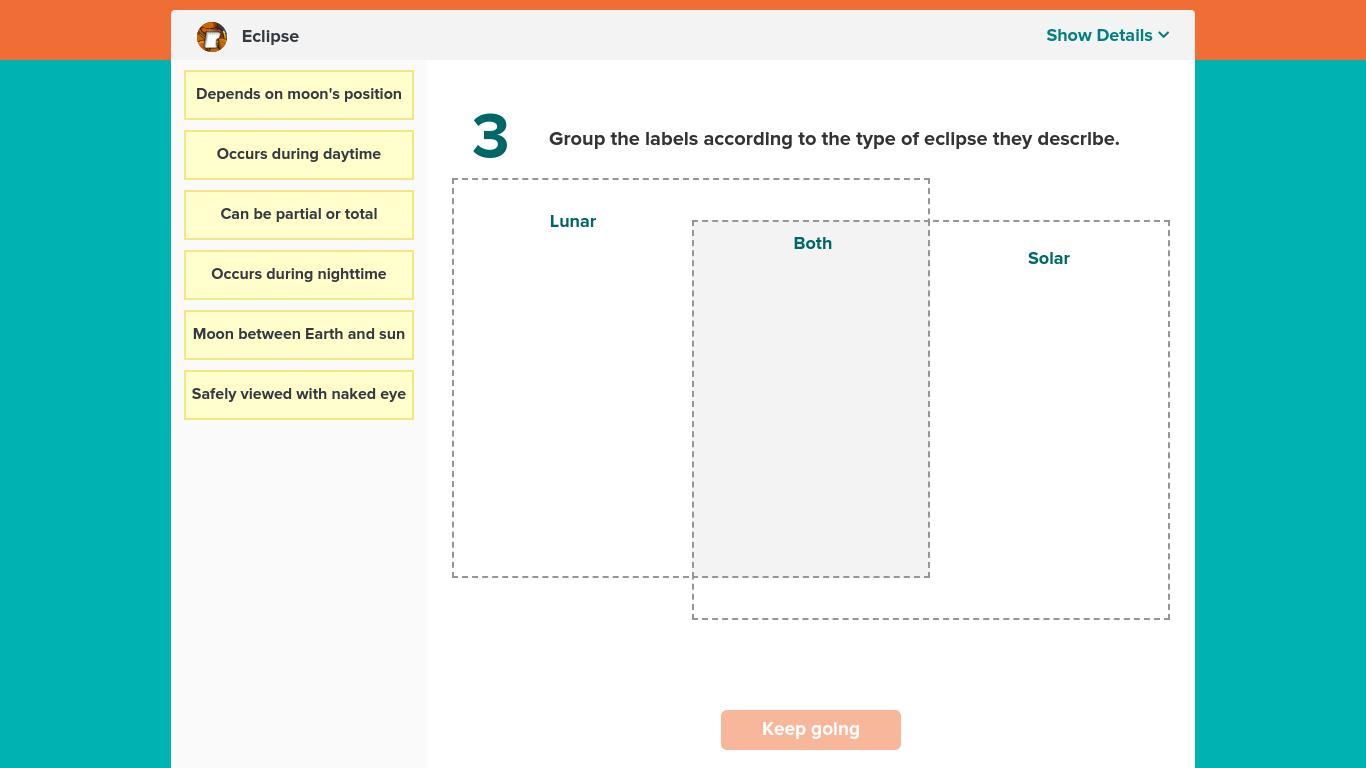This screenshot has height=768, width=1366.
Task: Click the Solar heading text
Action: click(x=1048, y=259)
